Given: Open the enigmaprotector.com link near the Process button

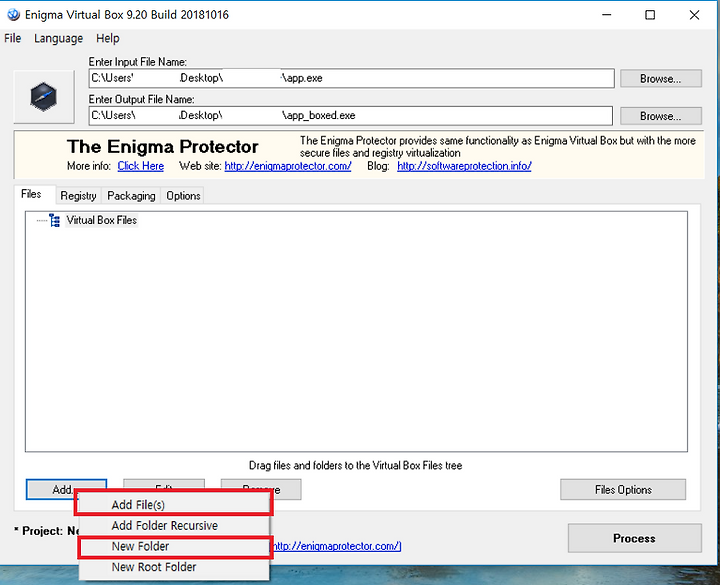Looking at the screenshot, I should coord(337,546).
